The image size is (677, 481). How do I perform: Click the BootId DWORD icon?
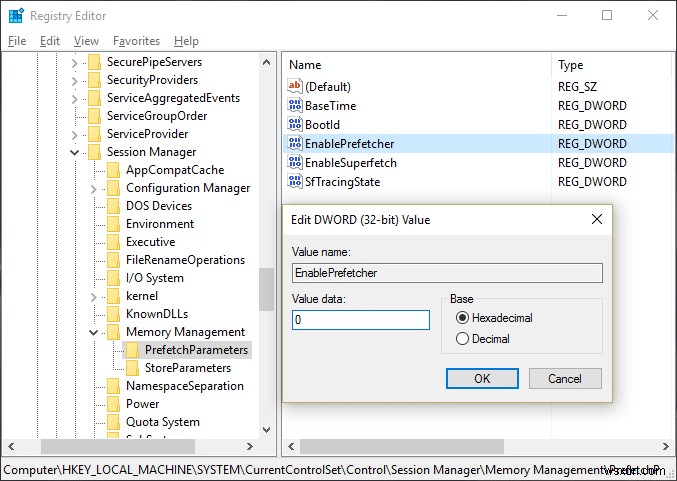pos(294,125)
